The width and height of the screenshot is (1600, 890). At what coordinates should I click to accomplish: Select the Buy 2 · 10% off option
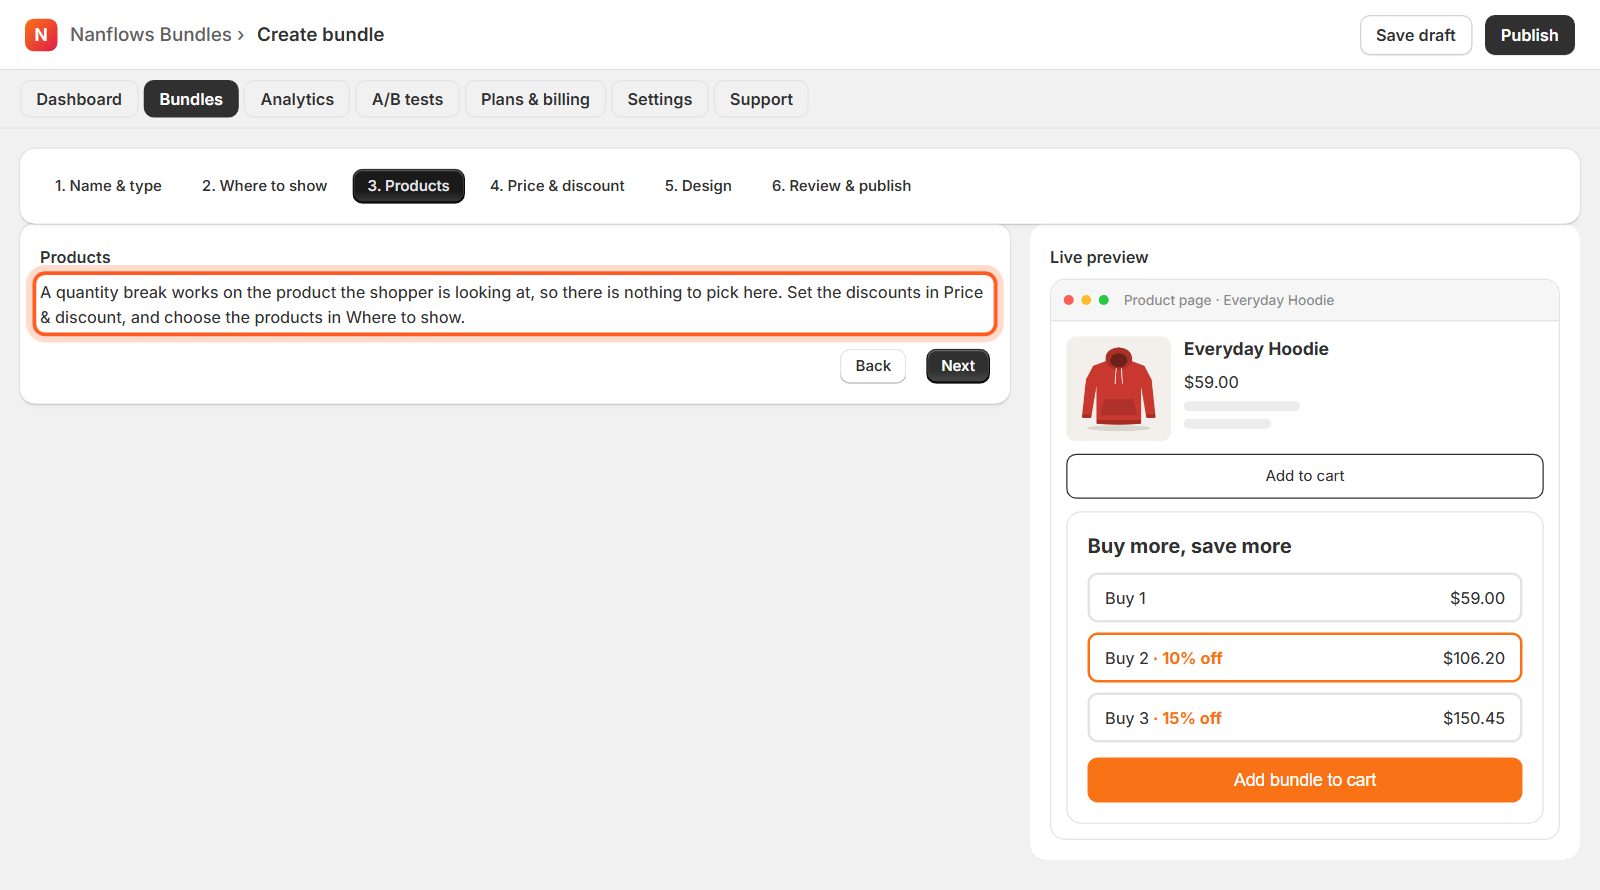(x=1305, y=658)
